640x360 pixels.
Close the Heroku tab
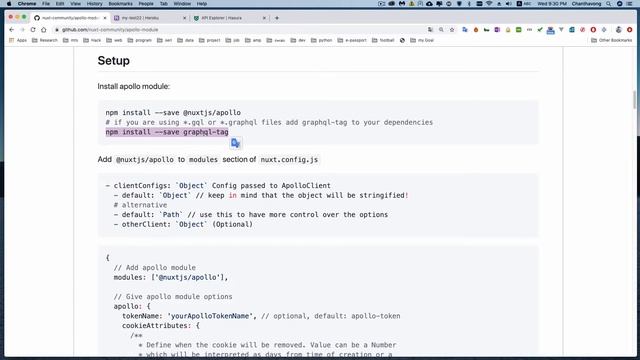tap(184, 18)
